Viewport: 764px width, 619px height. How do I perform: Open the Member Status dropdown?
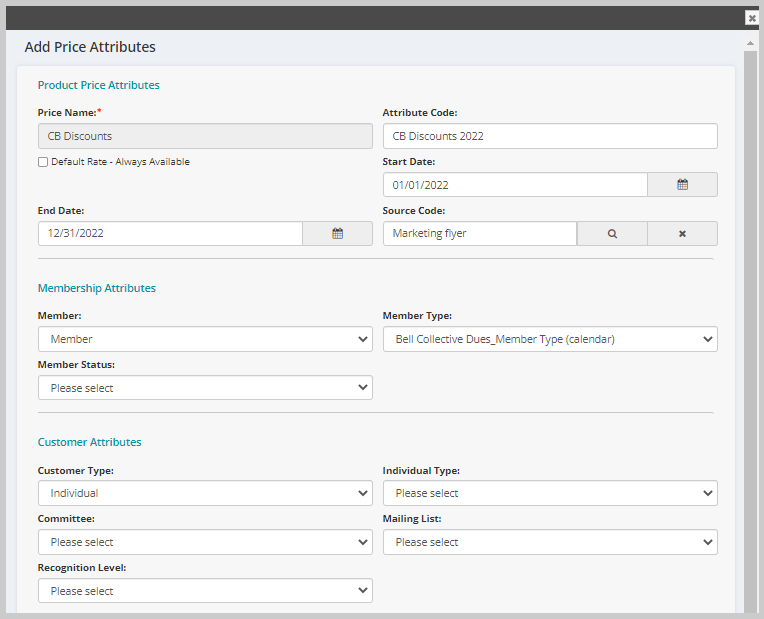205,388
